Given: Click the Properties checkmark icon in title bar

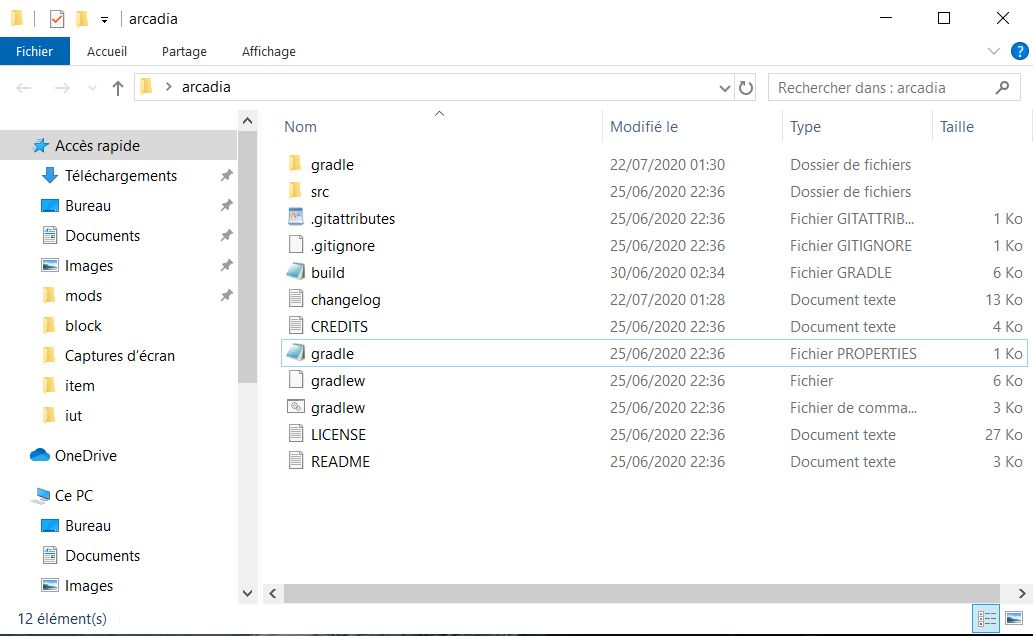Looking at the screenshot, I should (x=57, y=19).
